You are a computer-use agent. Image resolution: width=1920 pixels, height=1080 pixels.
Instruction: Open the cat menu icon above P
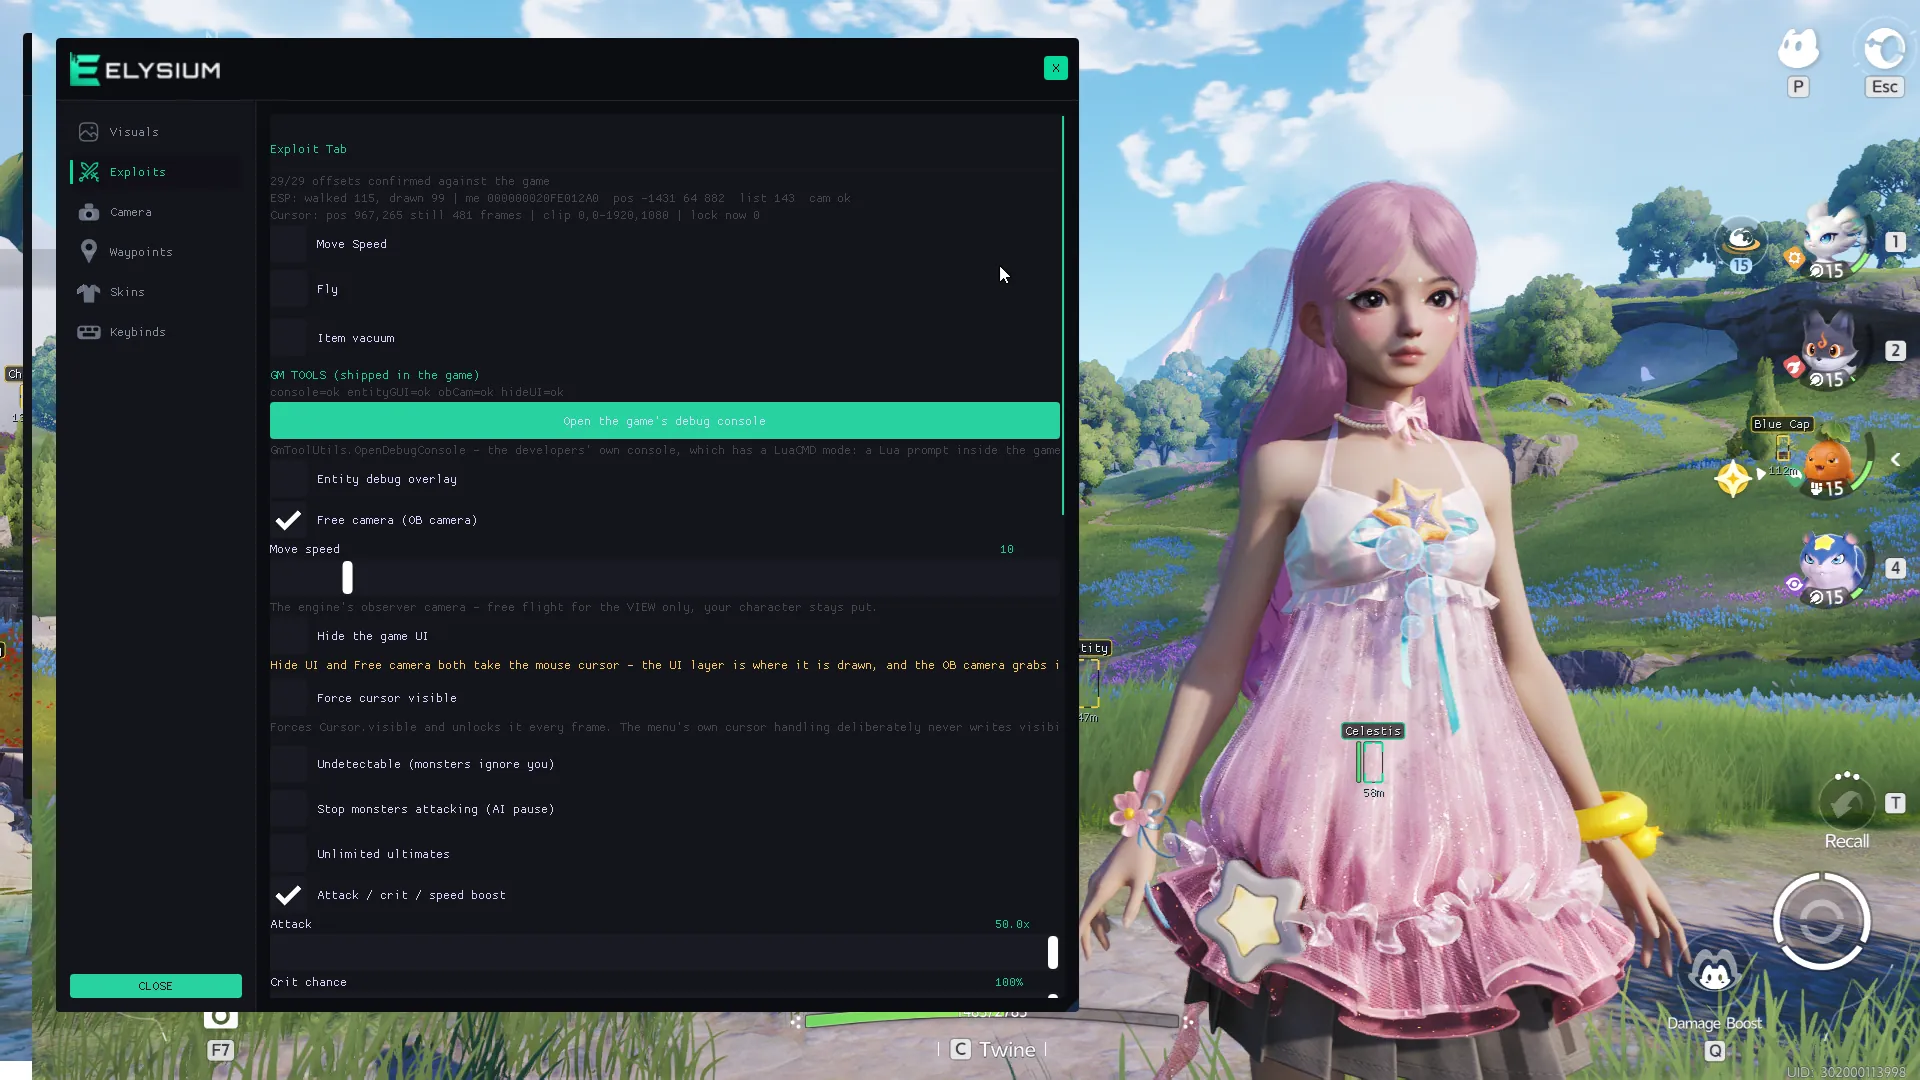tap(1798, 48)
